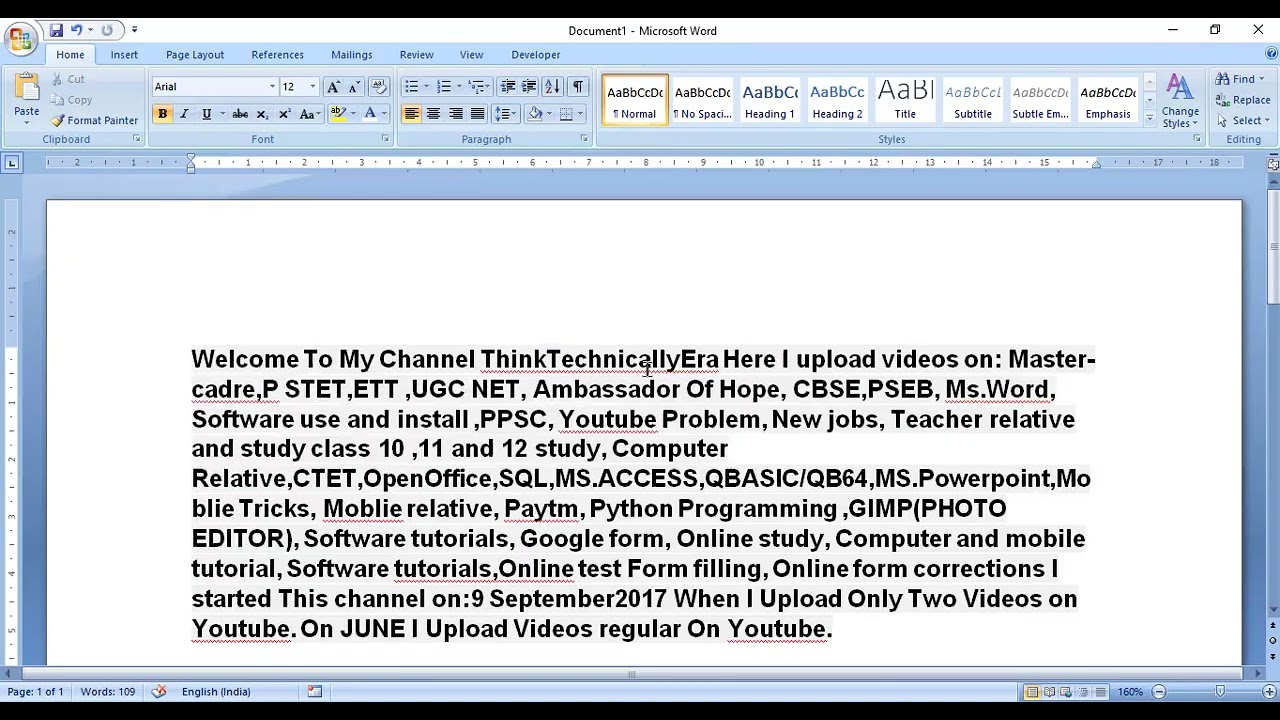The image size is (1280, 720).
Task: Click the zoom slider handle
Action: (1220, 692)
